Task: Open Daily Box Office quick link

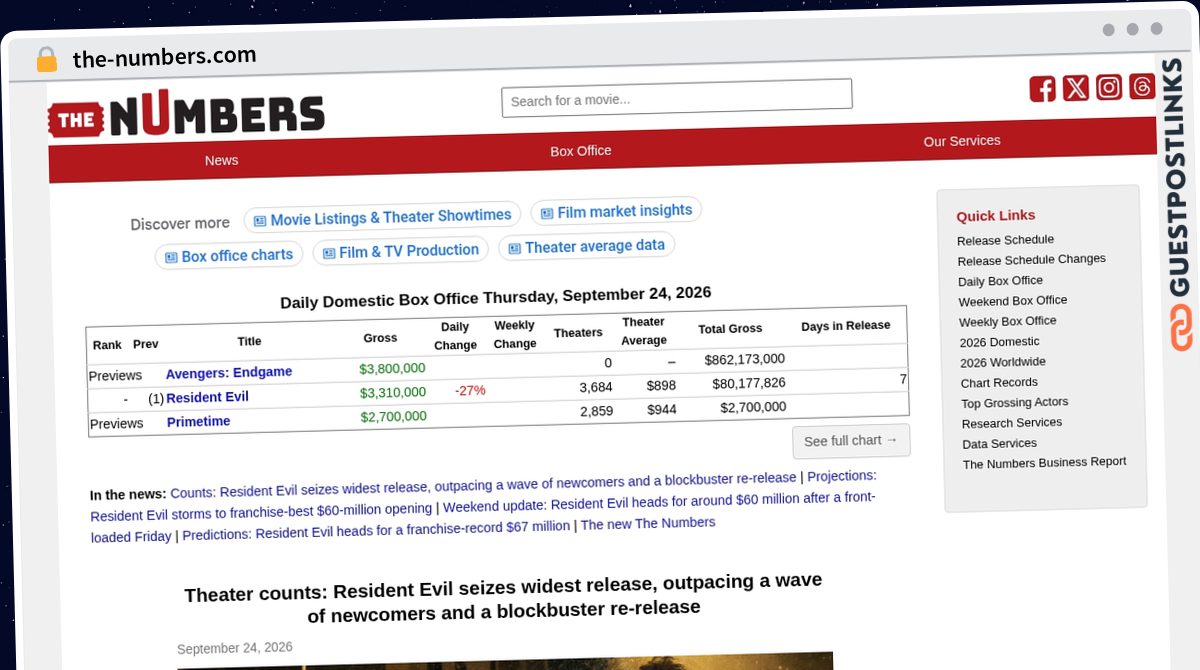Action: coord(1000,281)
